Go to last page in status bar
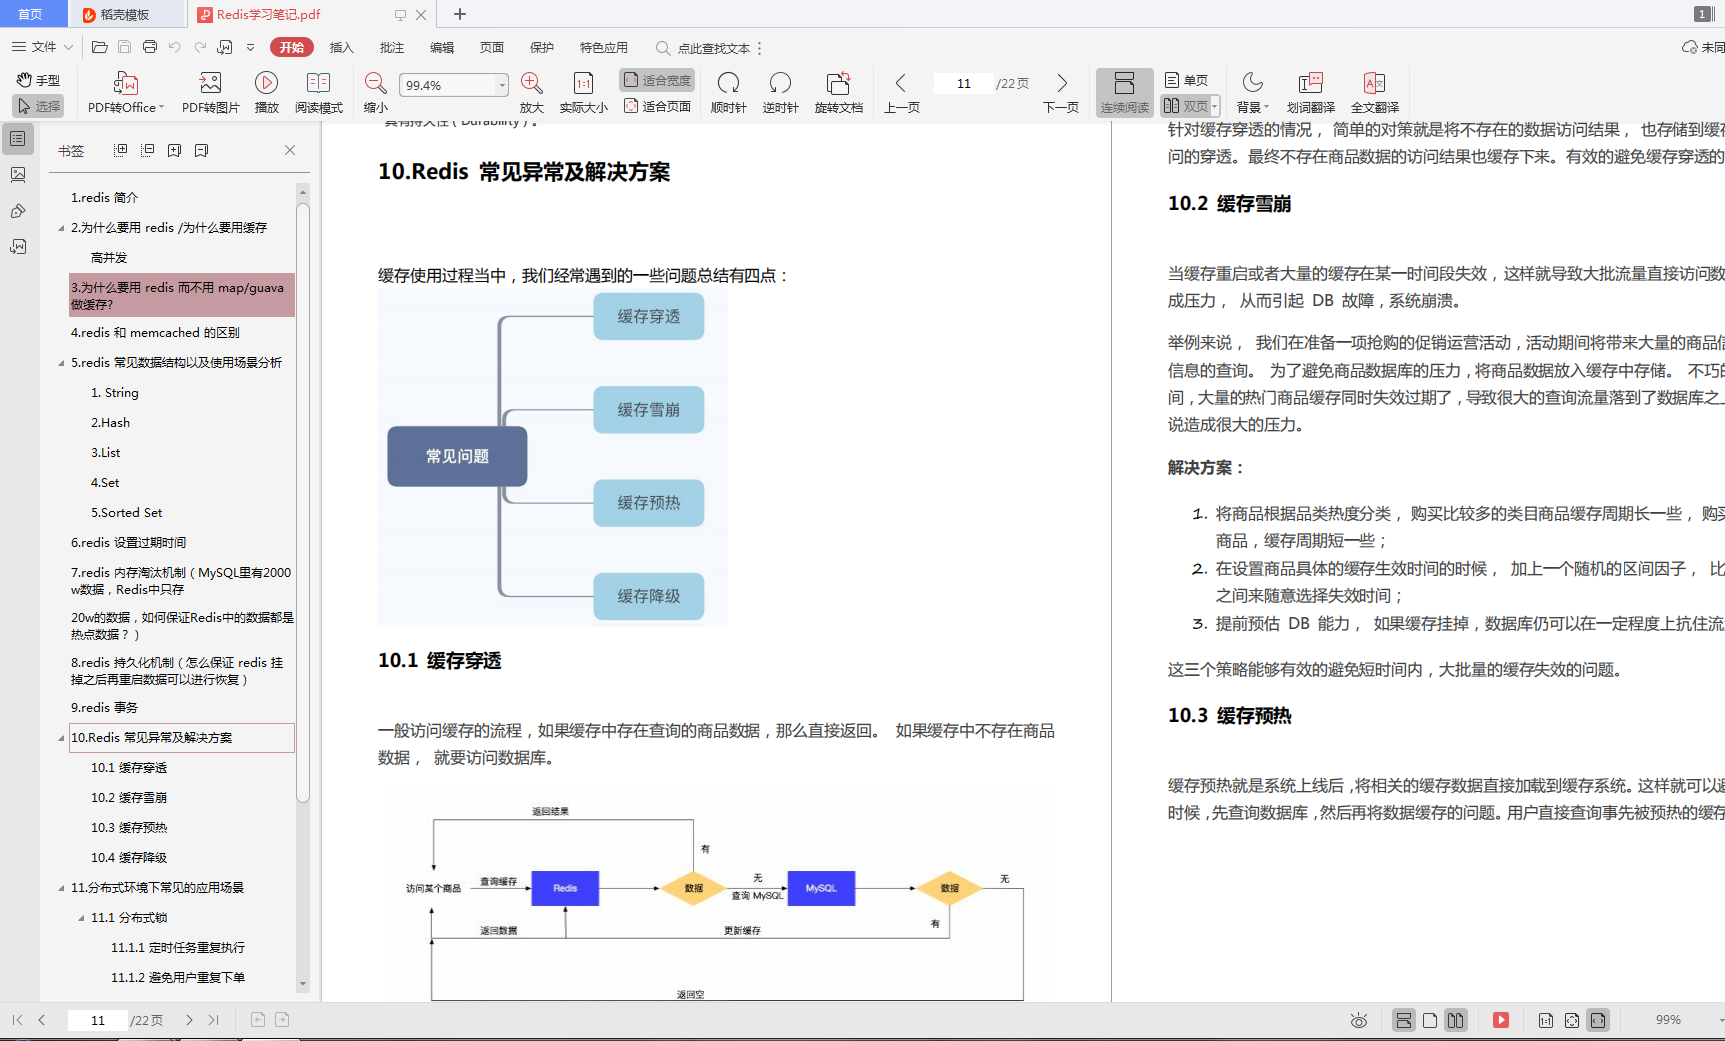Viewport: 1725px width, 1041px height. coord(213,1020)
